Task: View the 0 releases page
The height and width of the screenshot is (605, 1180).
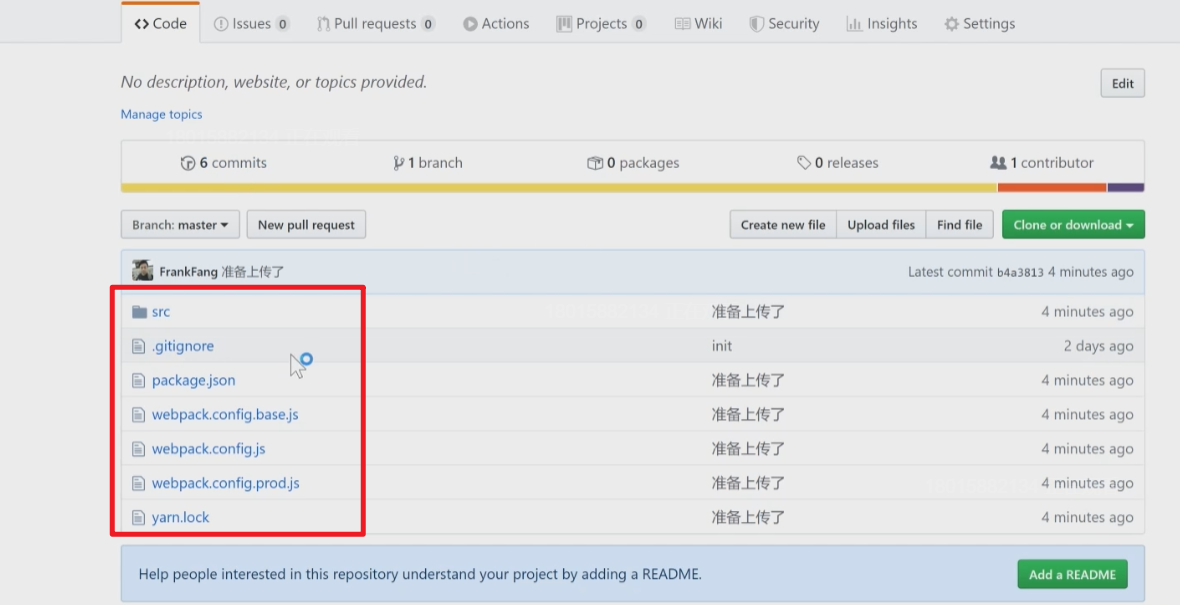Action: (838, 163)
